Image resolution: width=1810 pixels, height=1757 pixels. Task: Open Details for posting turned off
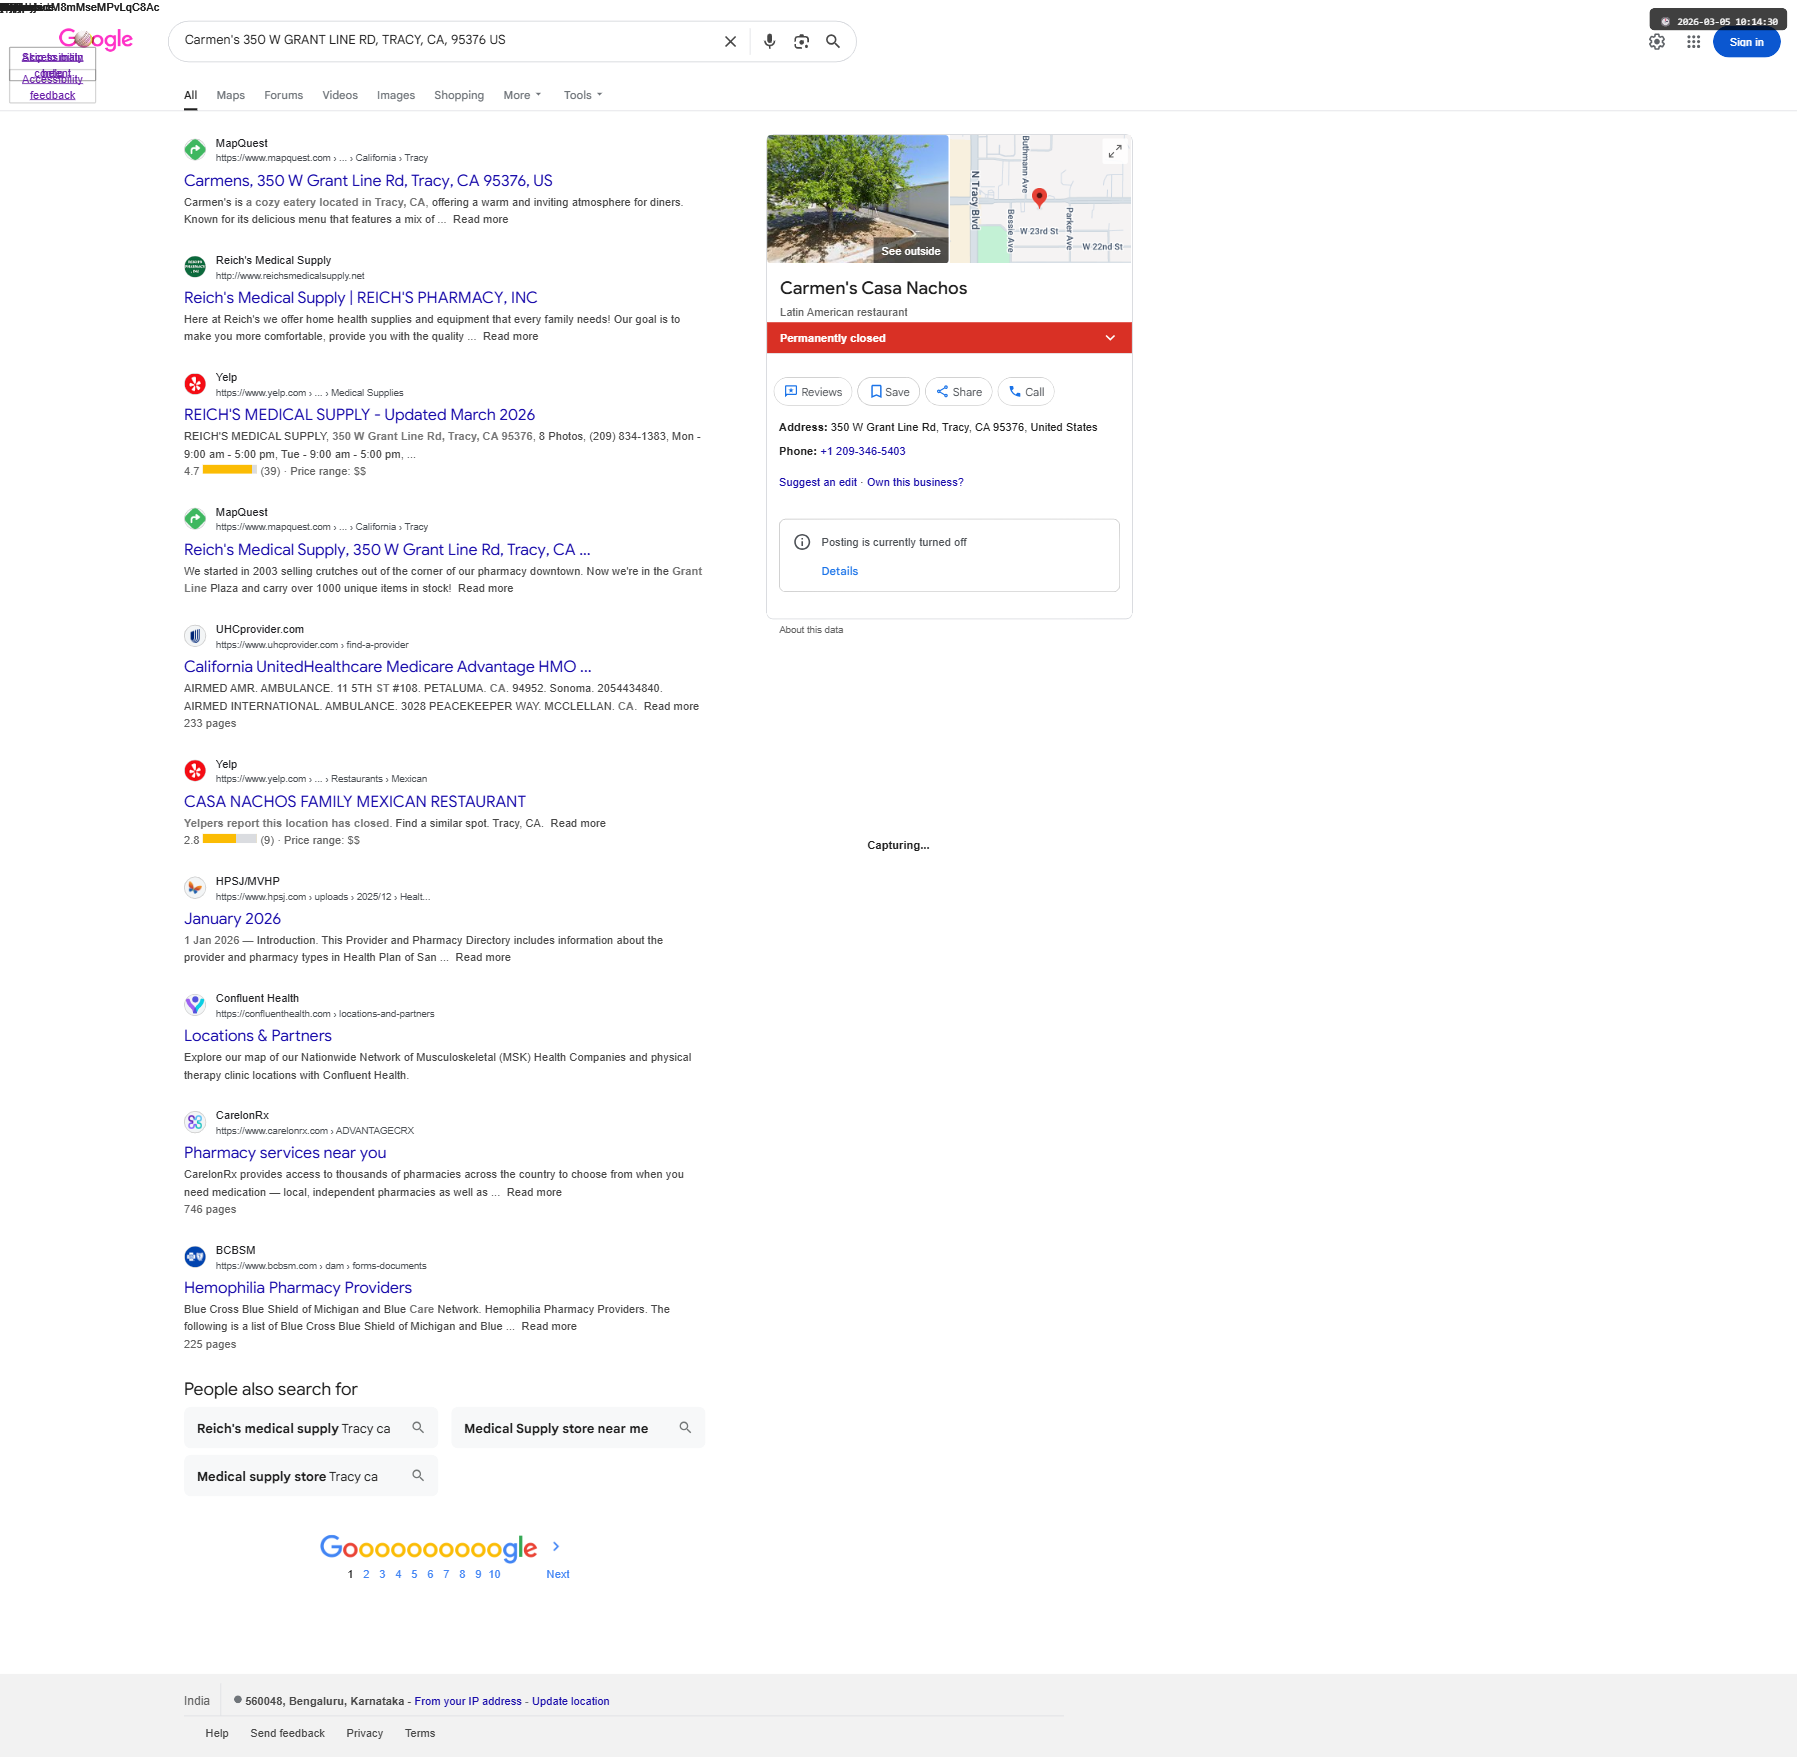pos(840,572)
